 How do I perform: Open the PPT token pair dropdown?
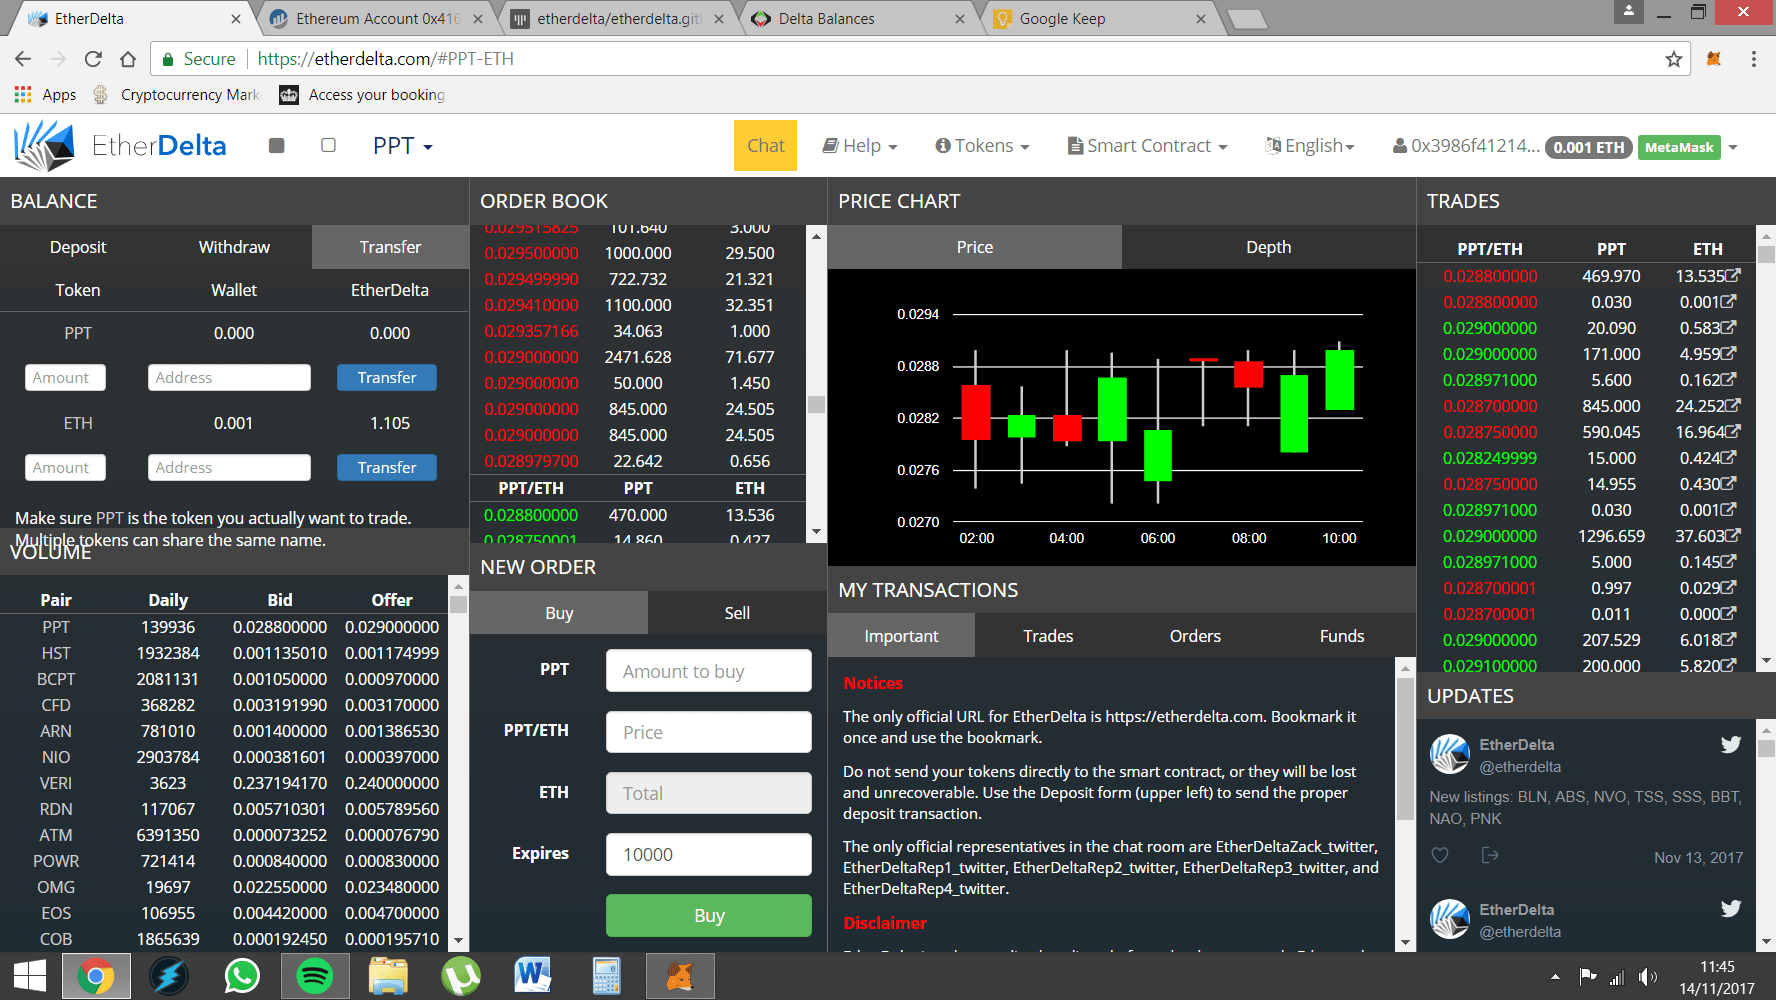(x=402, y=145)
